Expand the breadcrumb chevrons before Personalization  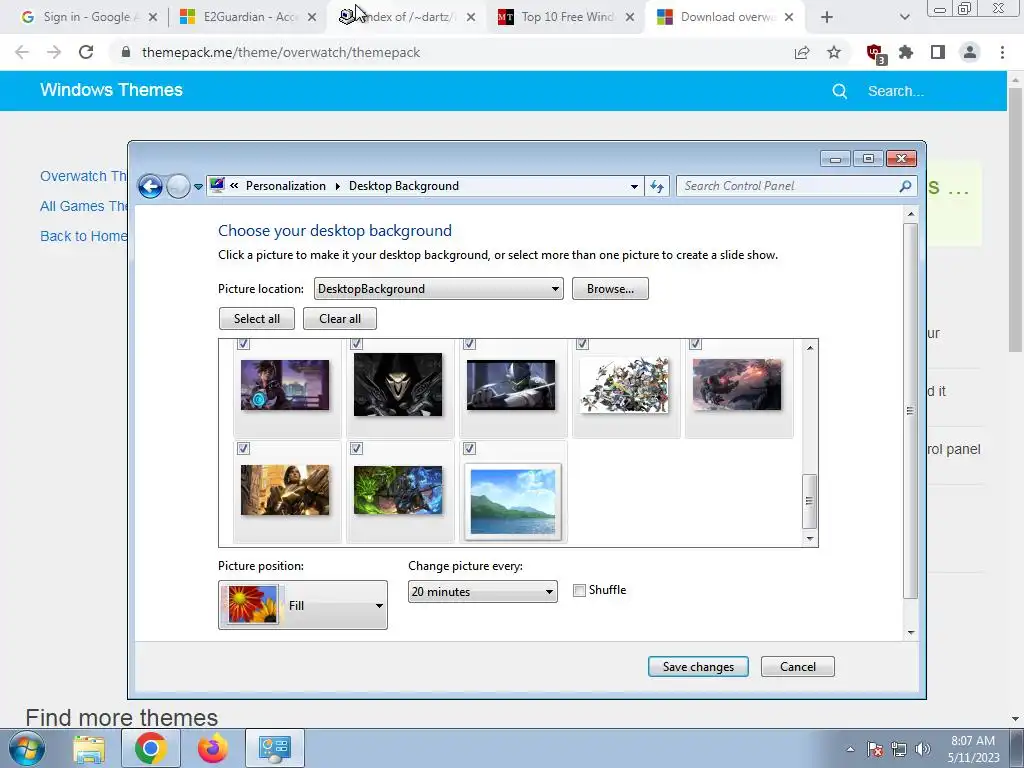pos(234,186)
